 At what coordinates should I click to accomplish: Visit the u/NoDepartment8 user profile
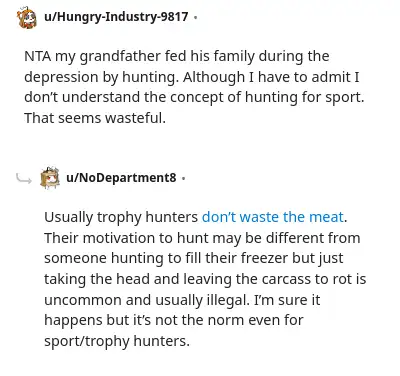(121, 178)
